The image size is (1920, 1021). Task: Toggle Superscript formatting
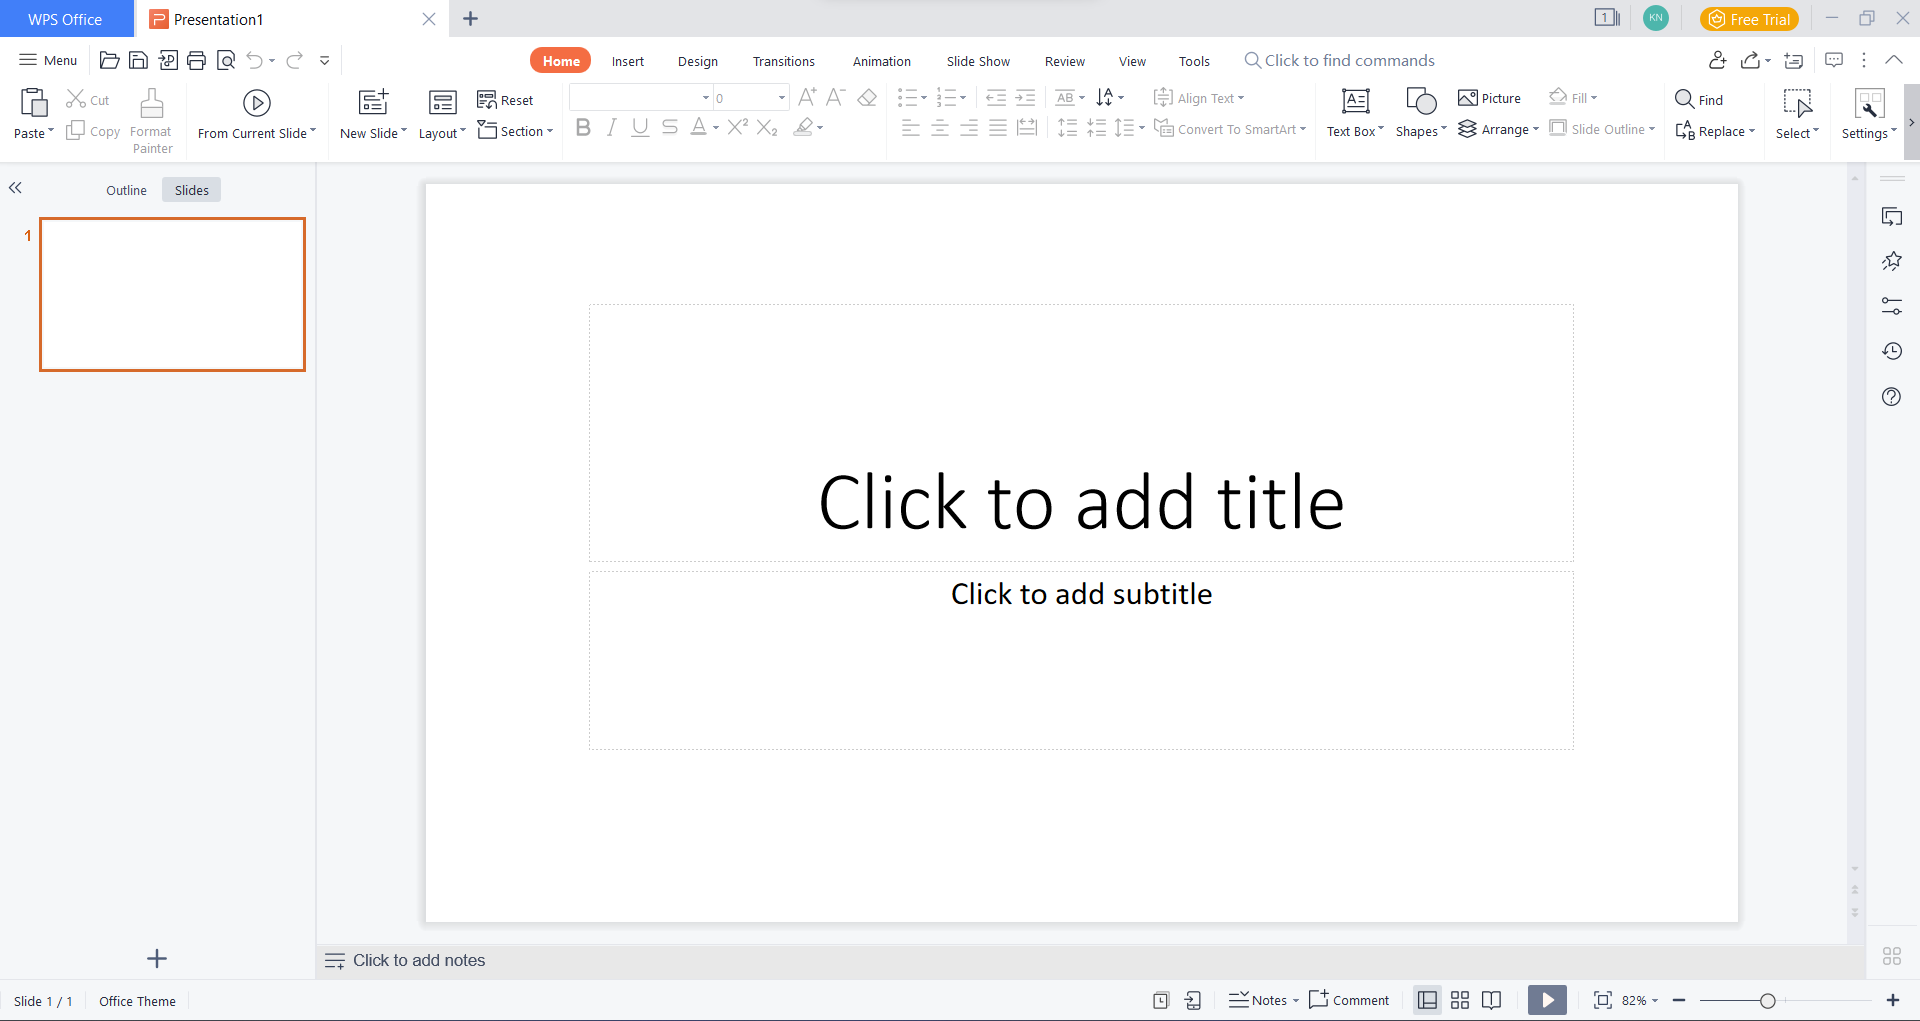(738, 126)
